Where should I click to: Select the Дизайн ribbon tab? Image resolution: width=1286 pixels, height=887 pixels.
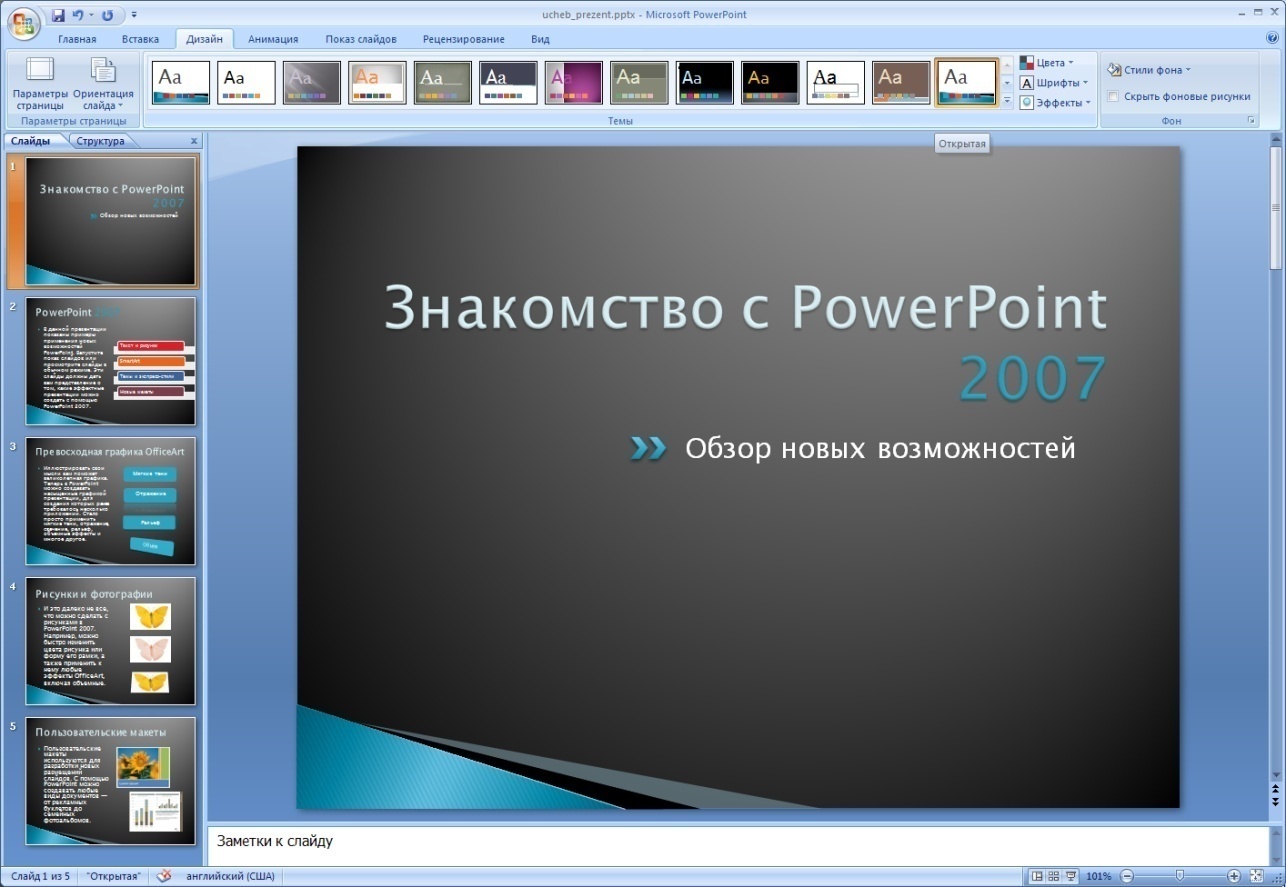tap(204, 39)
